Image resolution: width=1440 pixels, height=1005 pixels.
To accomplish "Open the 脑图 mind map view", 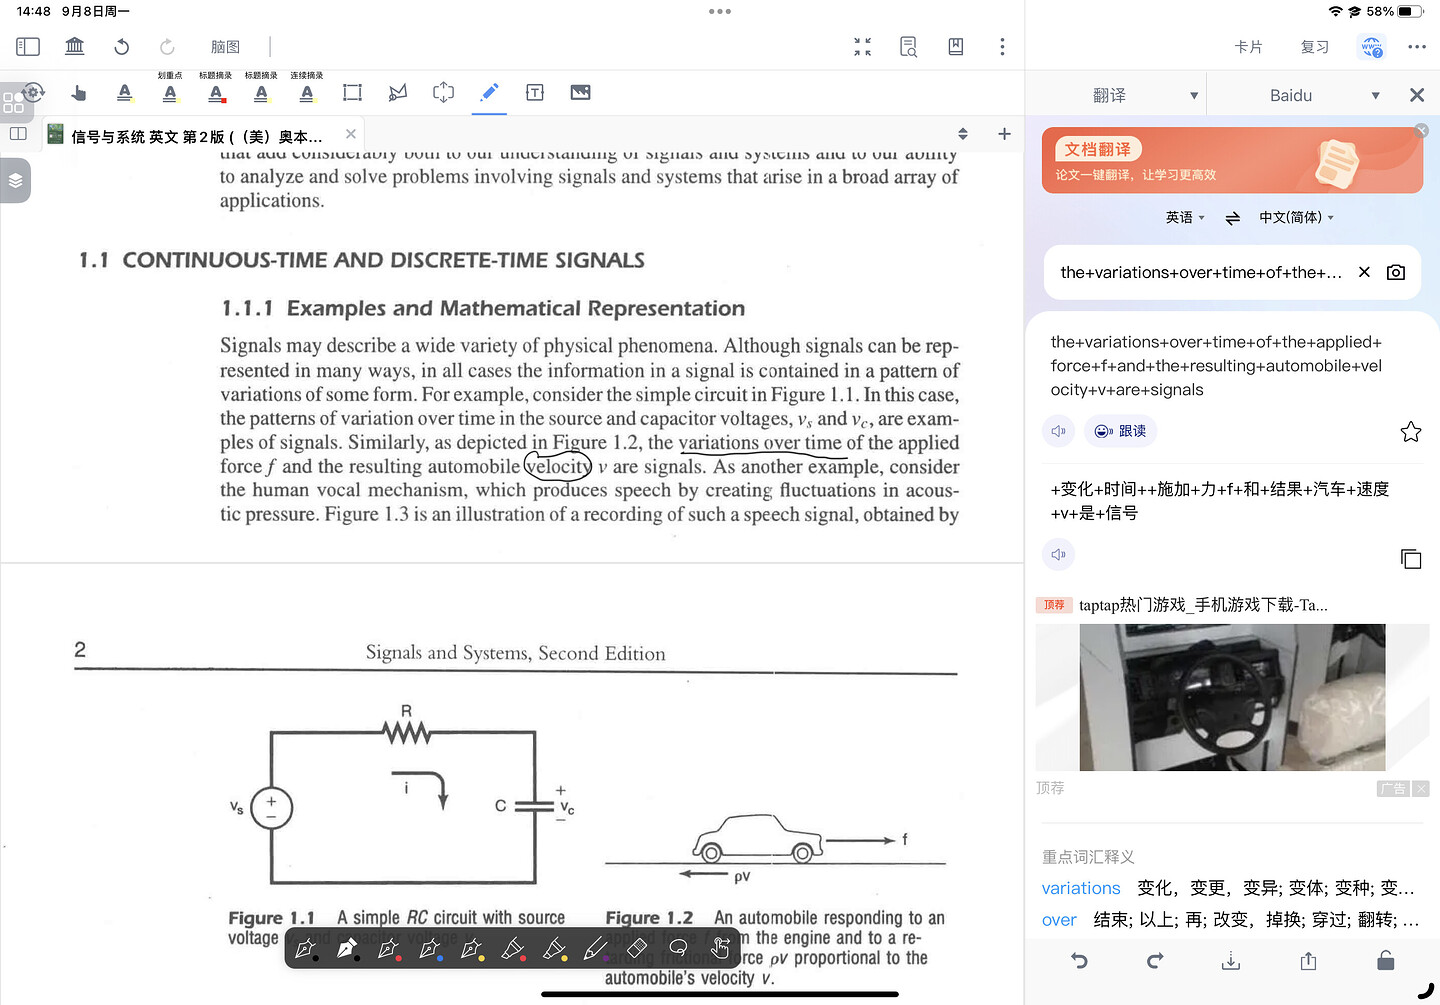I will click(225, 47).
